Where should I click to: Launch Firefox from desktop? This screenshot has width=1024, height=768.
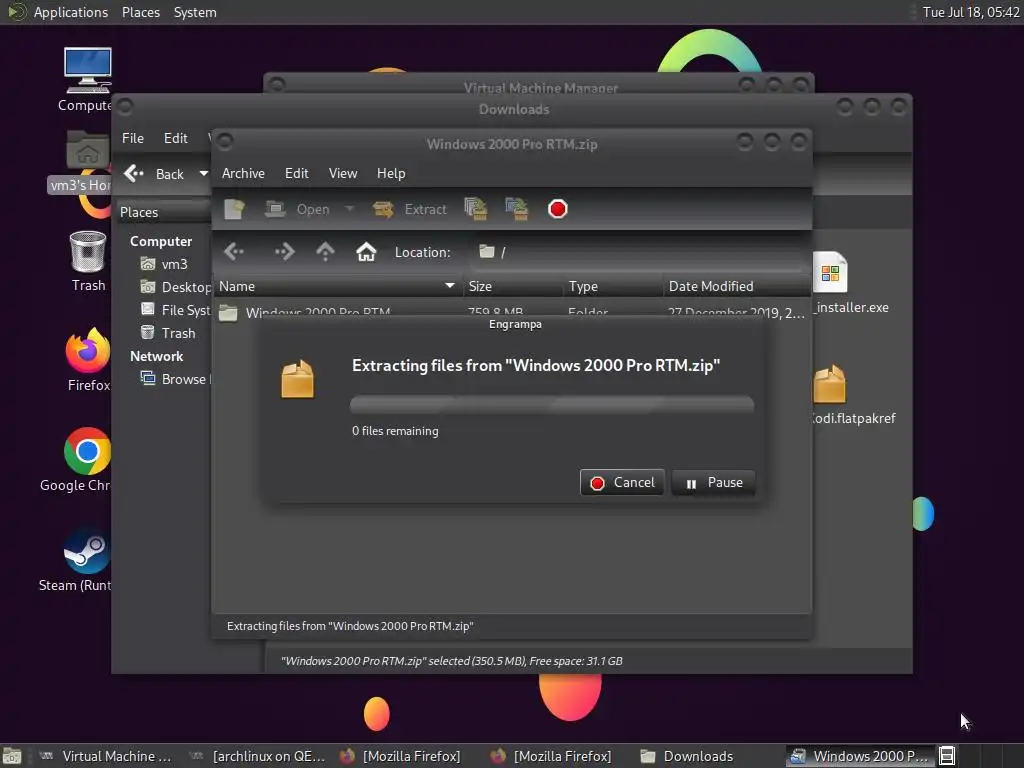coord(88,360)
